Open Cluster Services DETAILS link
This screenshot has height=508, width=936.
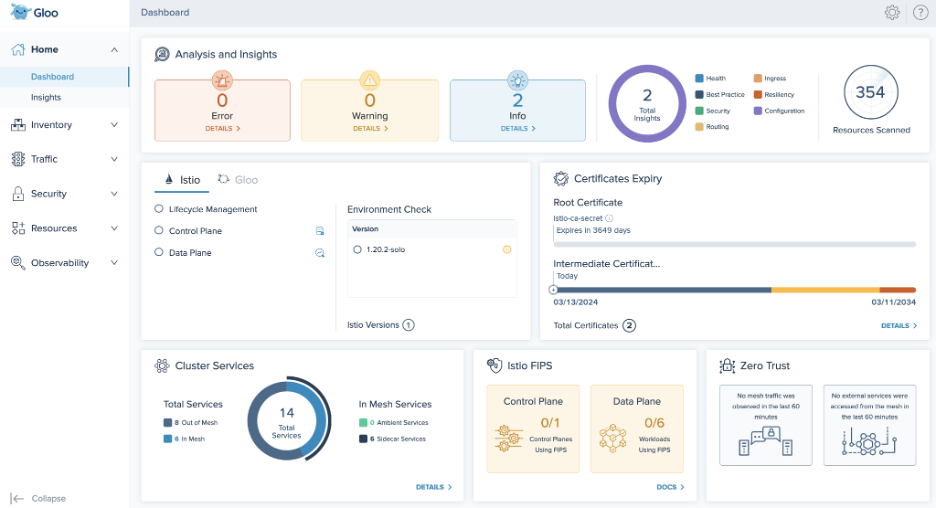(x=434, y=487)
